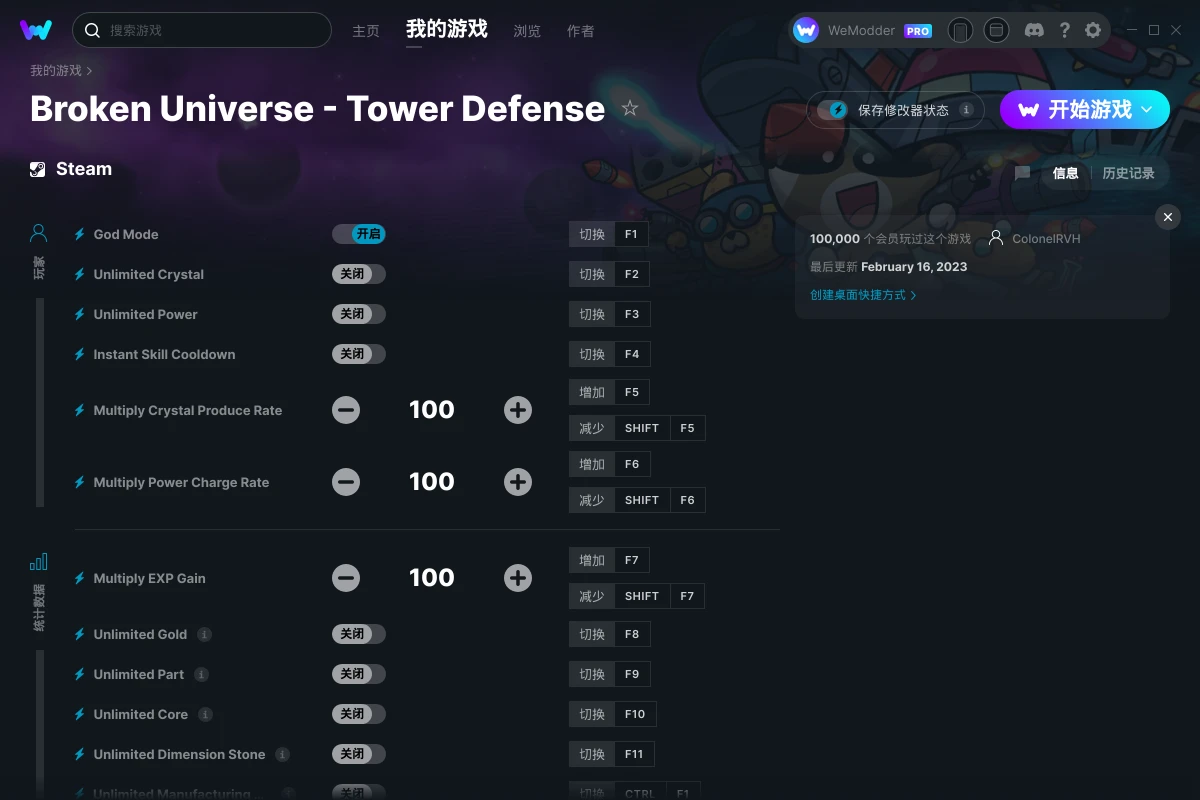Click the Unlimited Crystal F2 hotkey button
1200x800 pixels.
click(609, 274)
